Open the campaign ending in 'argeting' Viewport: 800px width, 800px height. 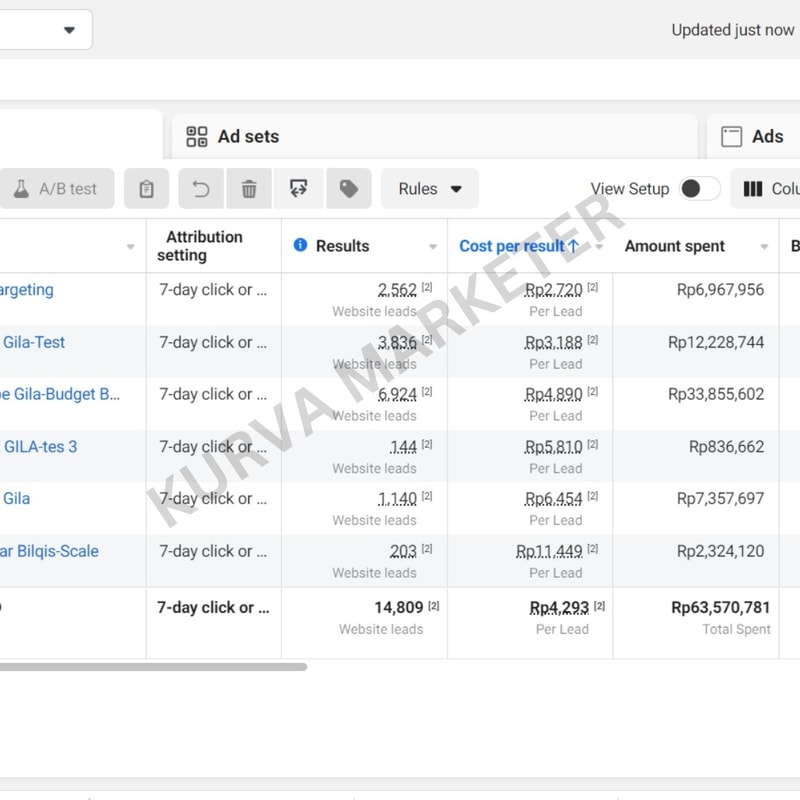click(x=27, y=290)
